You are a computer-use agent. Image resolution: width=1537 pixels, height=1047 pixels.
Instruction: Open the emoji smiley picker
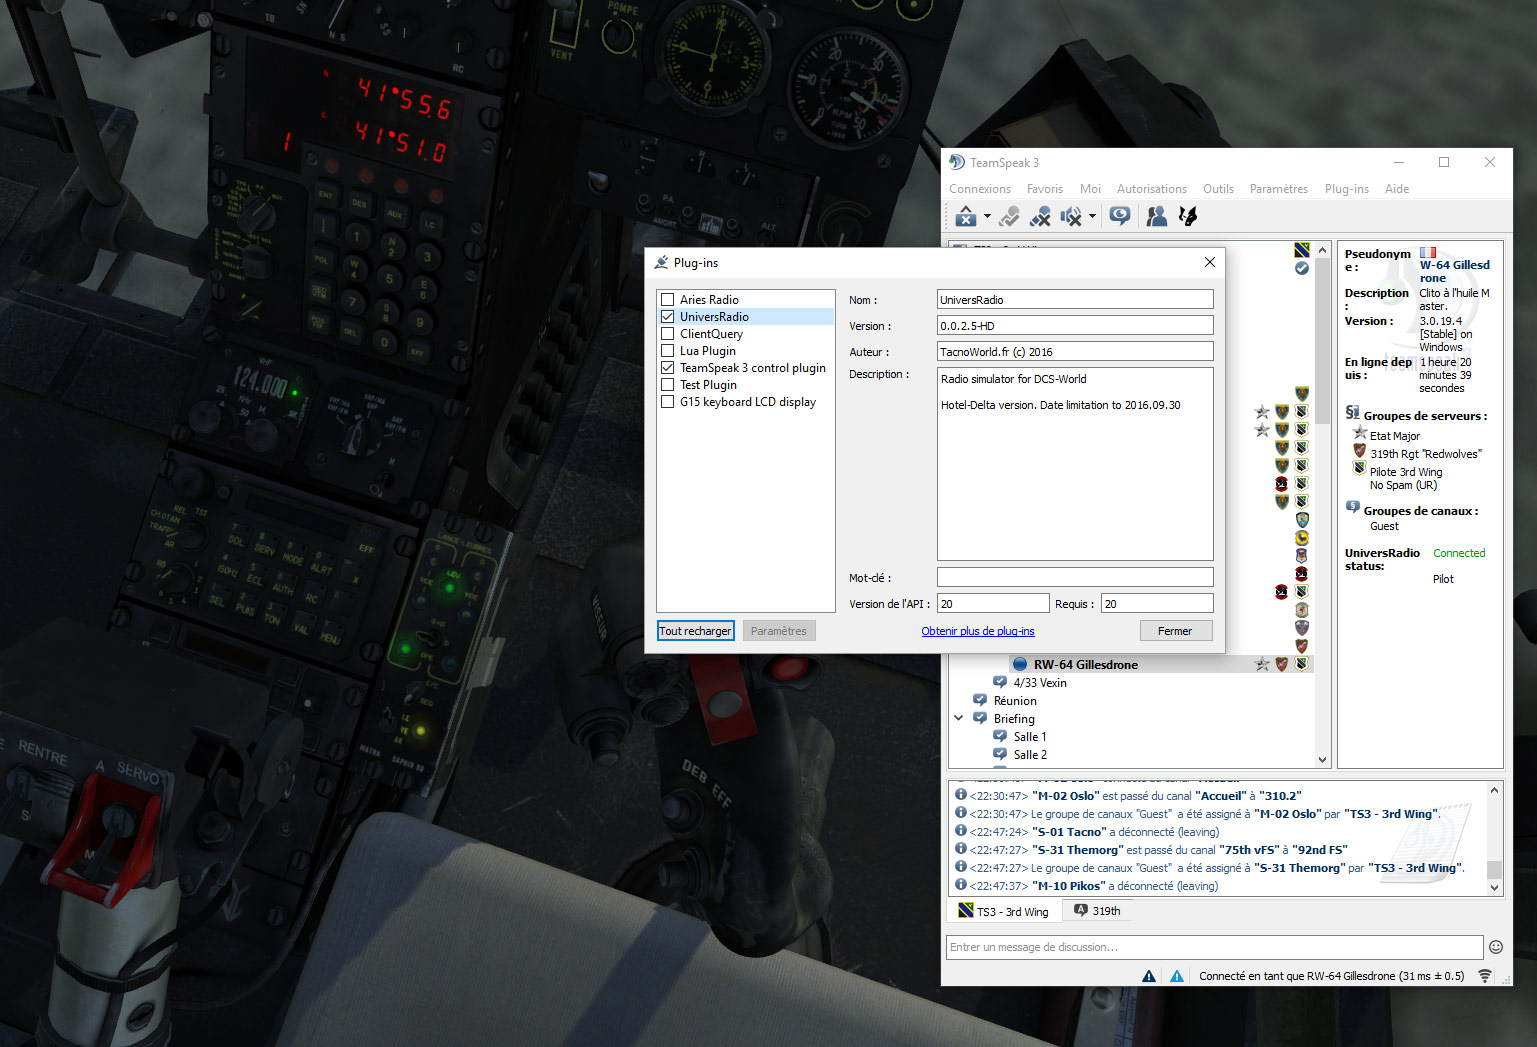[1496, 947]
